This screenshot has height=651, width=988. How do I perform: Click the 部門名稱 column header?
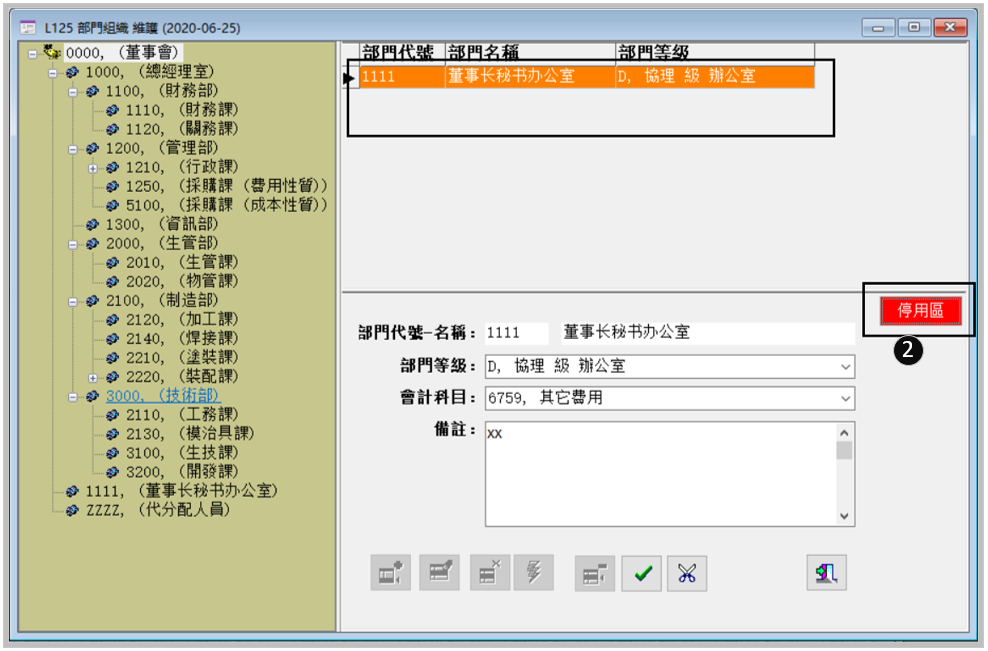pyautogui.click(x=530, y=52)
